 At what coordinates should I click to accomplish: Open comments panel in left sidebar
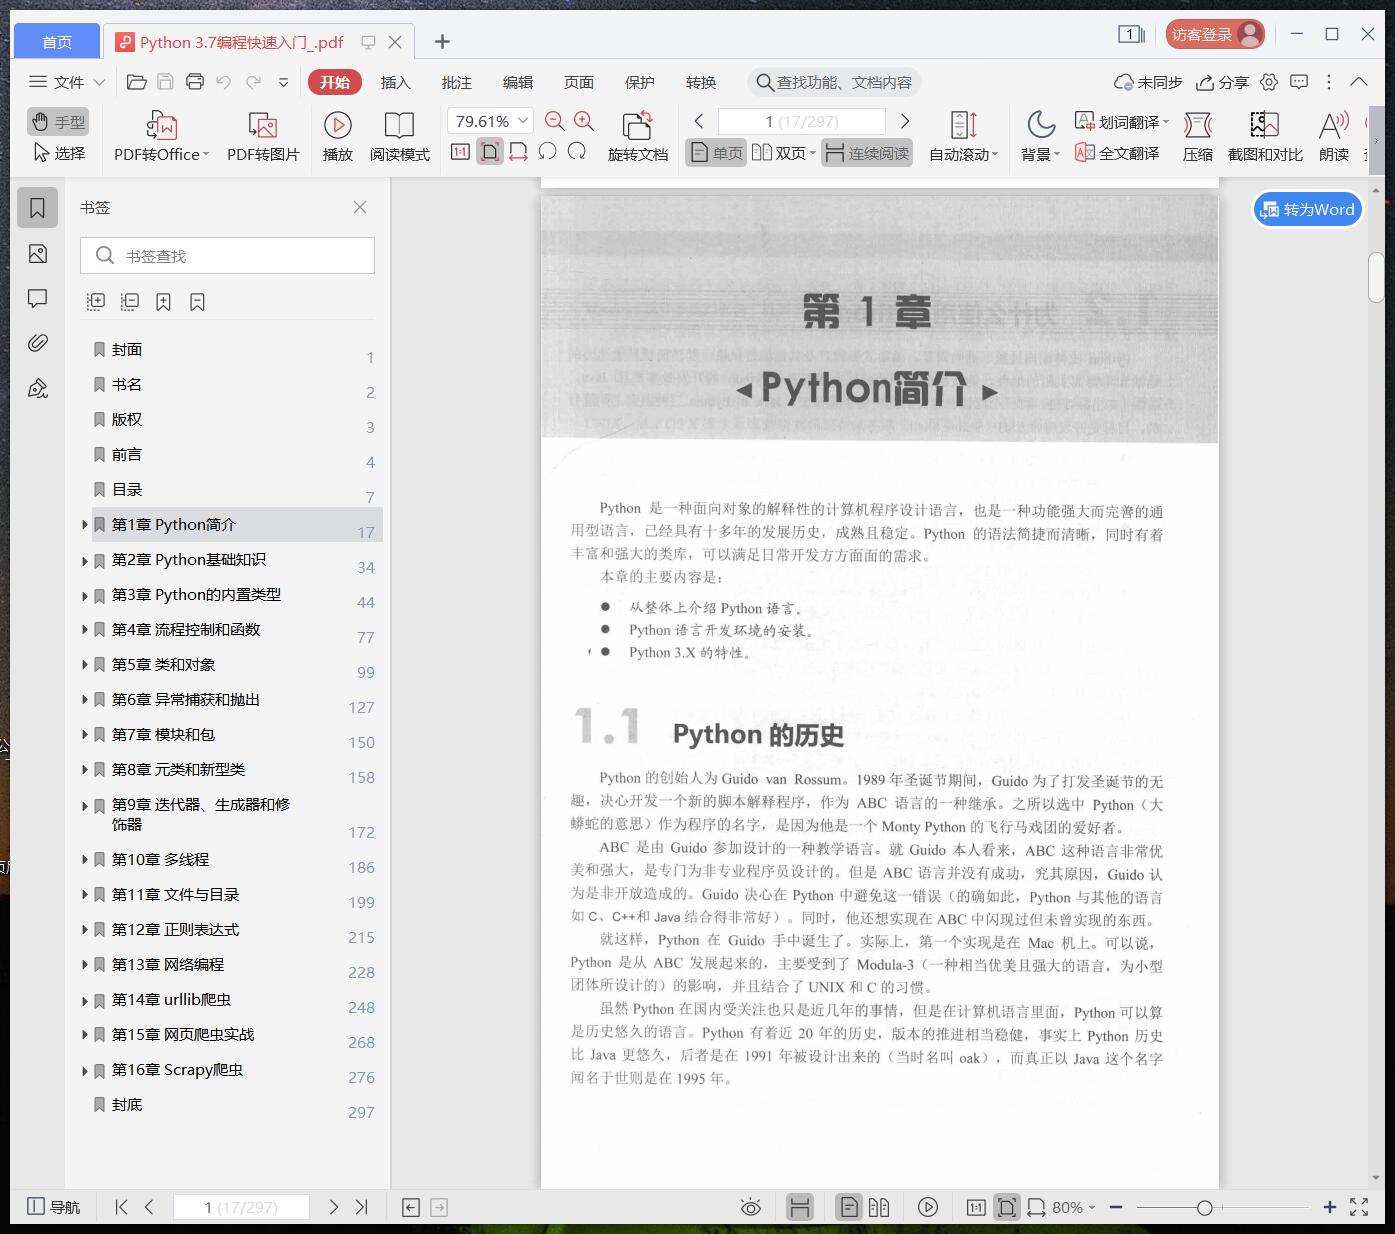pyautogui.click(x=38, y=298)
